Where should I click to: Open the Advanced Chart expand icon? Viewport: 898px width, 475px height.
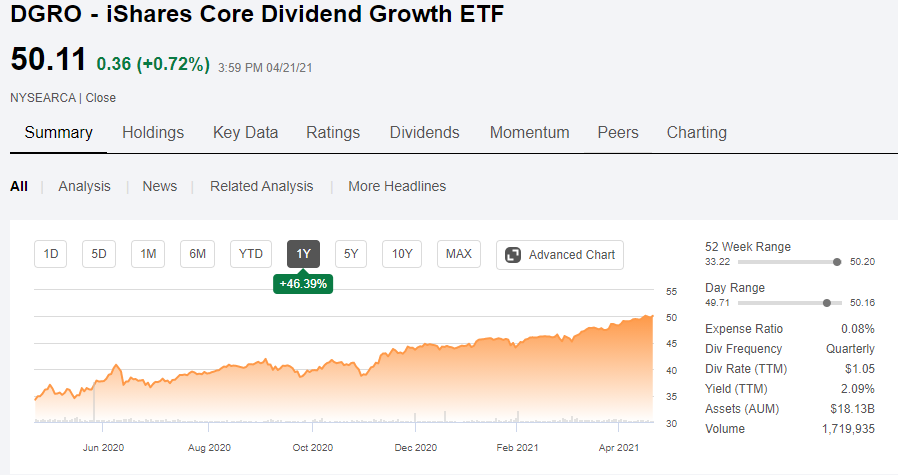point(513,255)
